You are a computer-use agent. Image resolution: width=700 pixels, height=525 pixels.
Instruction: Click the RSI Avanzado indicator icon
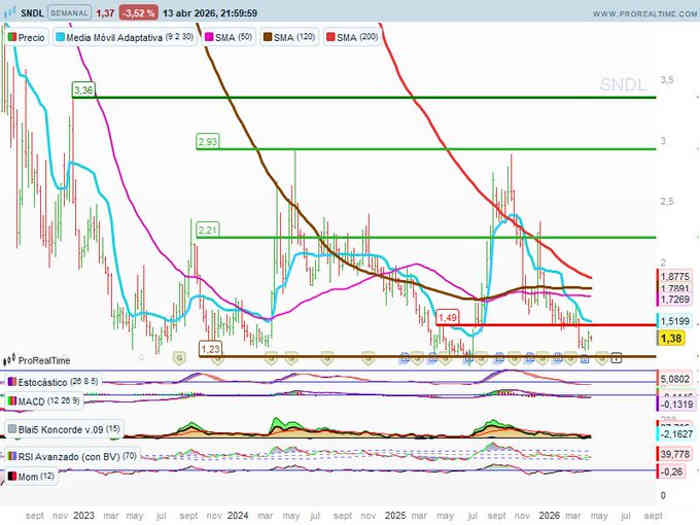(11, 457)
